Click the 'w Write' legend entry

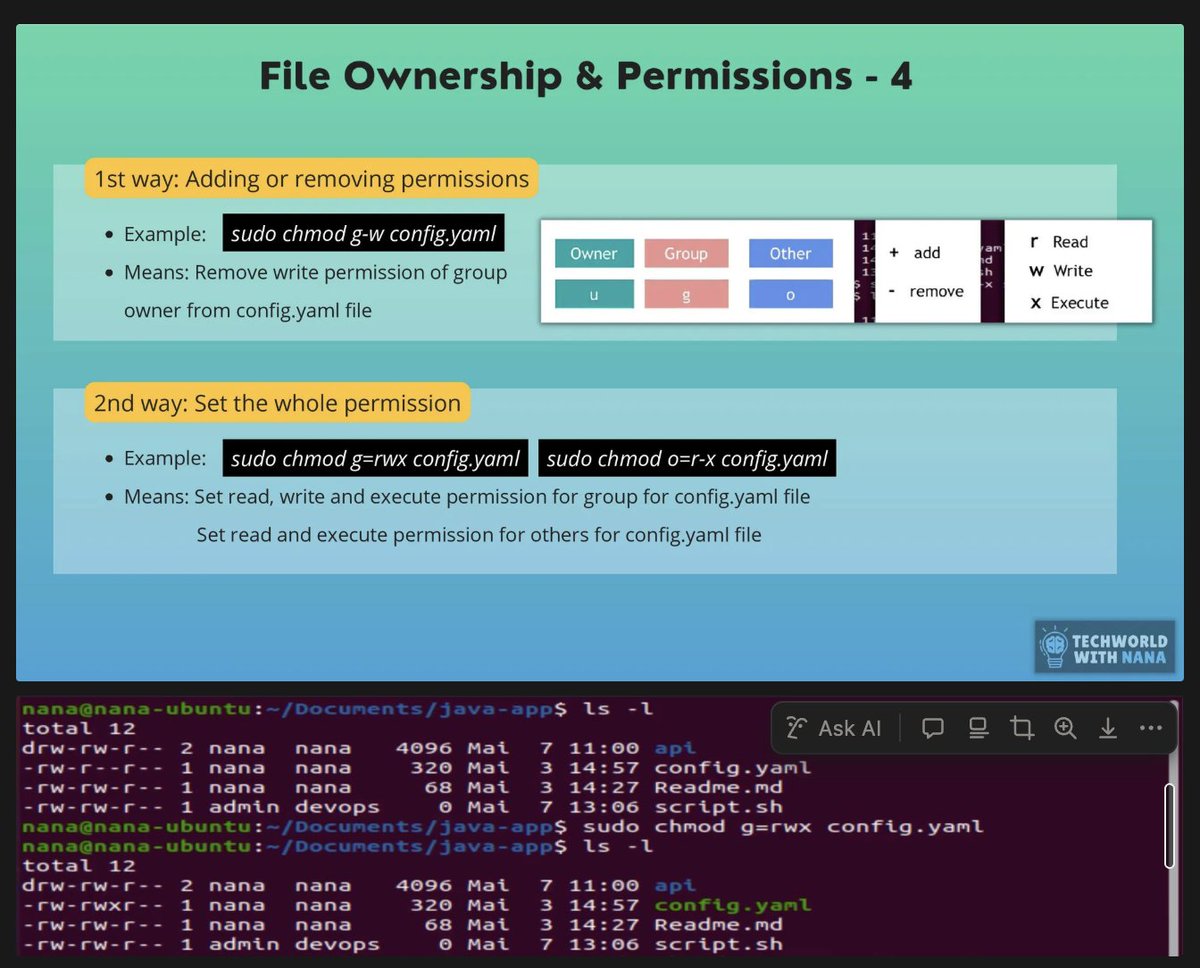pyautogui.click(x=1061, y=271)
